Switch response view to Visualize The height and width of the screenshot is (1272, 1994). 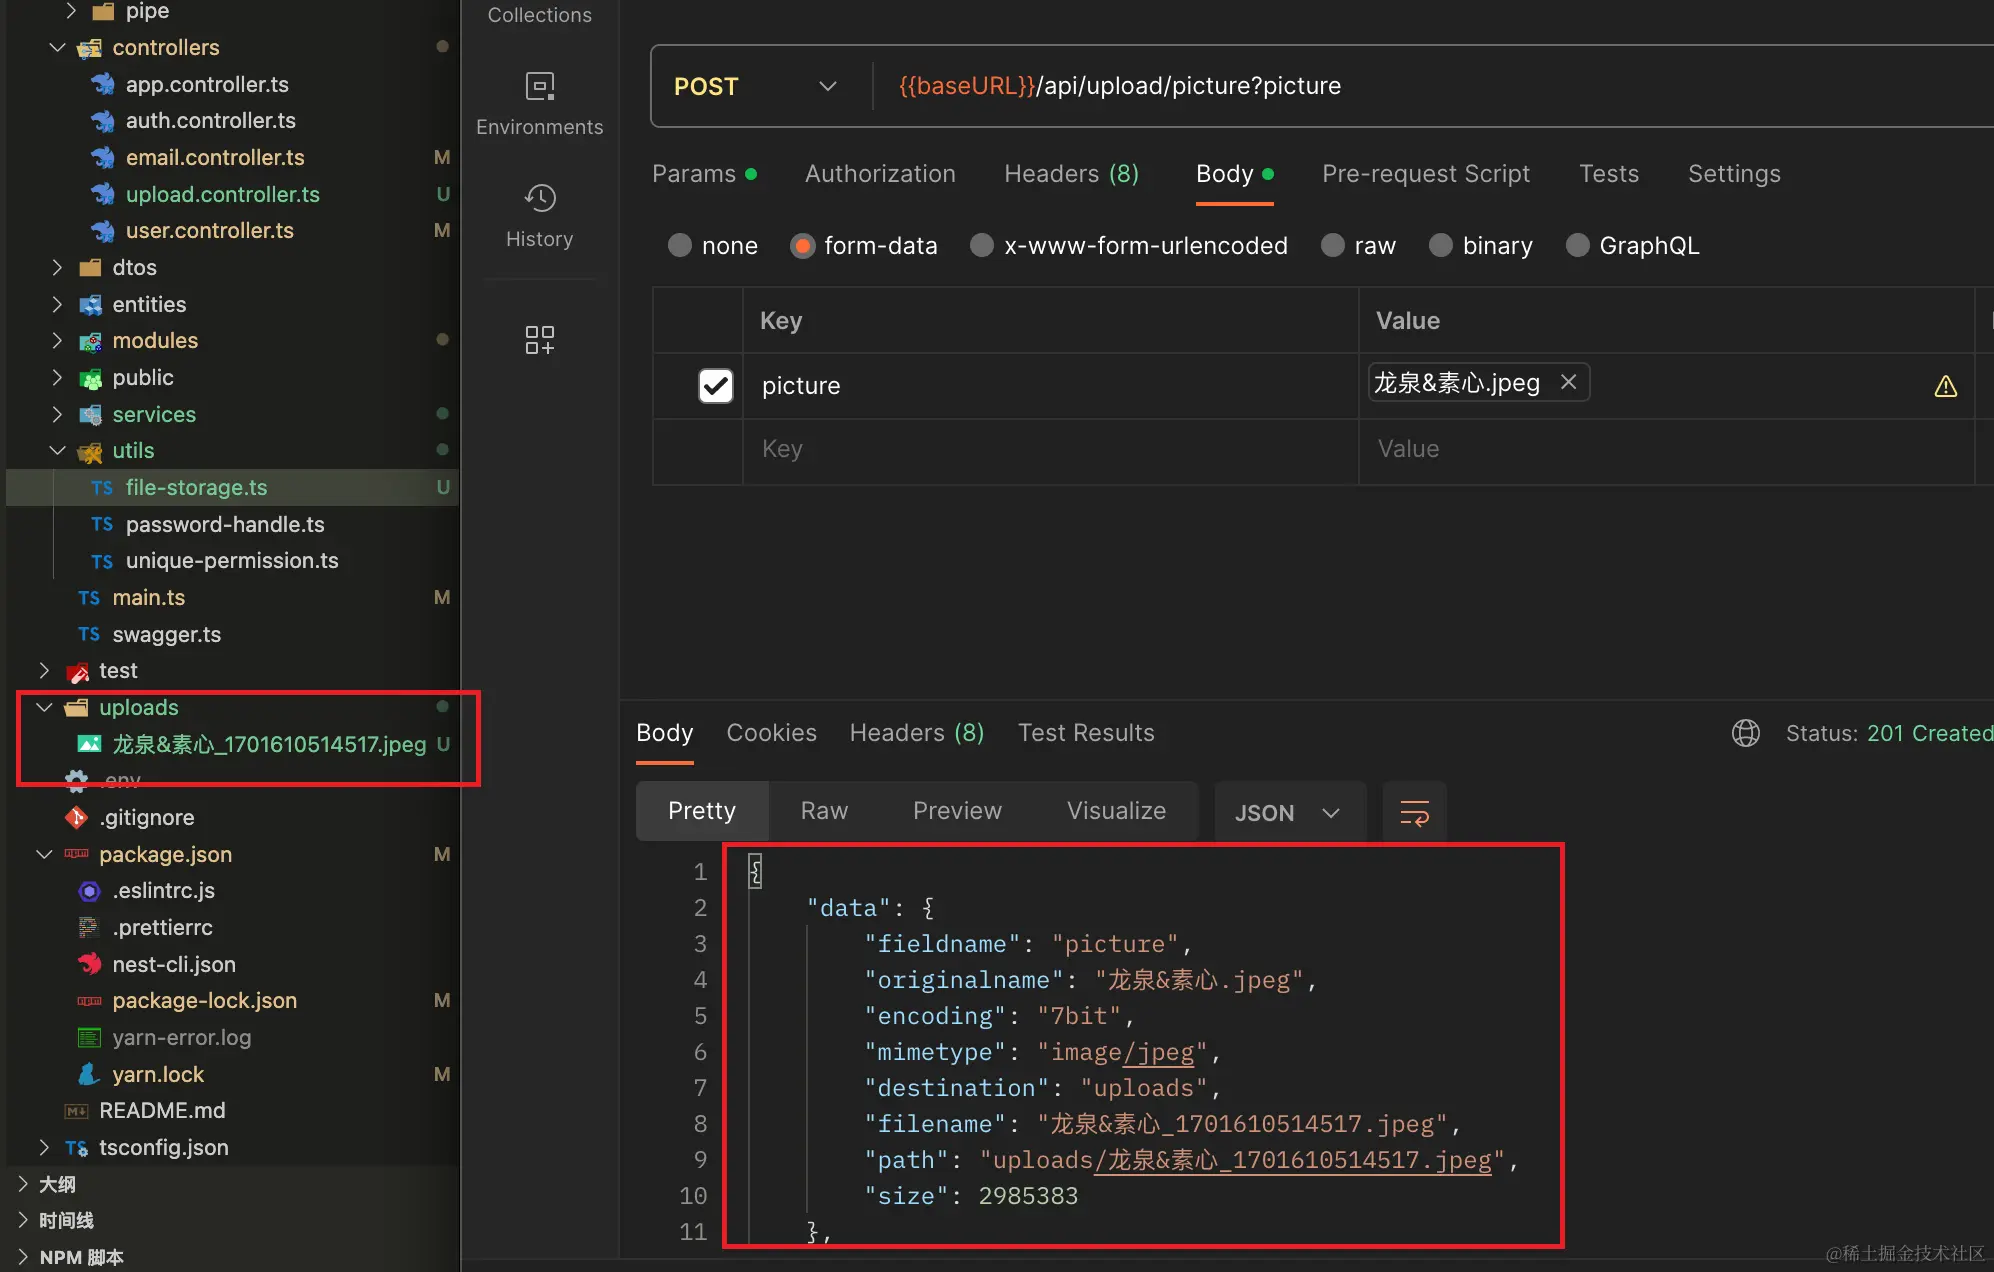pyautogui.click(x=1116, y=811)
